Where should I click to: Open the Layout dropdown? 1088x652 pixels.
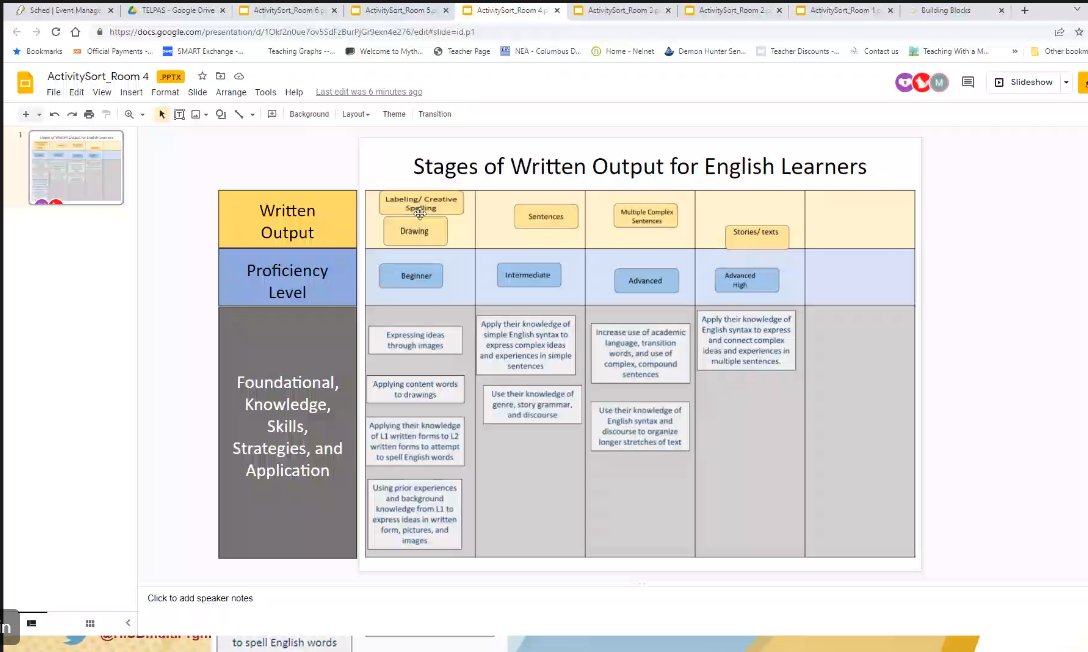coord(356,114)
